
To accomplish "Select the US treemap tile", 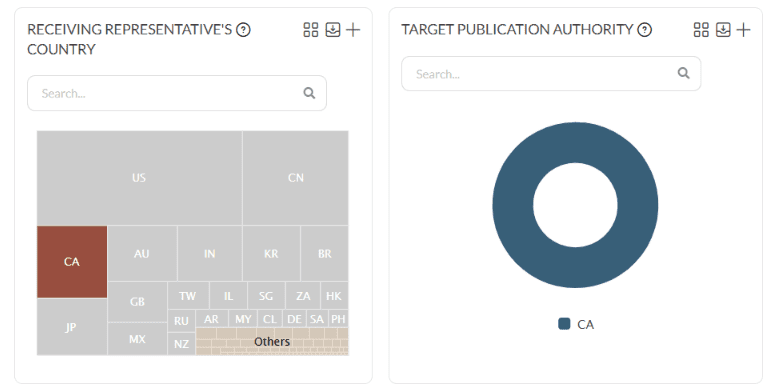I will point(140,178).
